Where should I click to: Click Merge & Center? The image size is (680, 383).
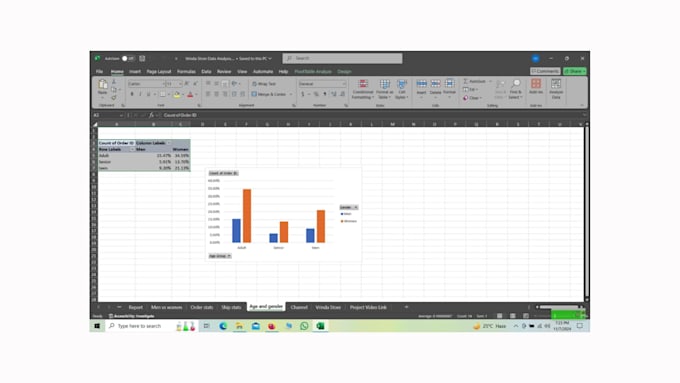tap(269, 94)
